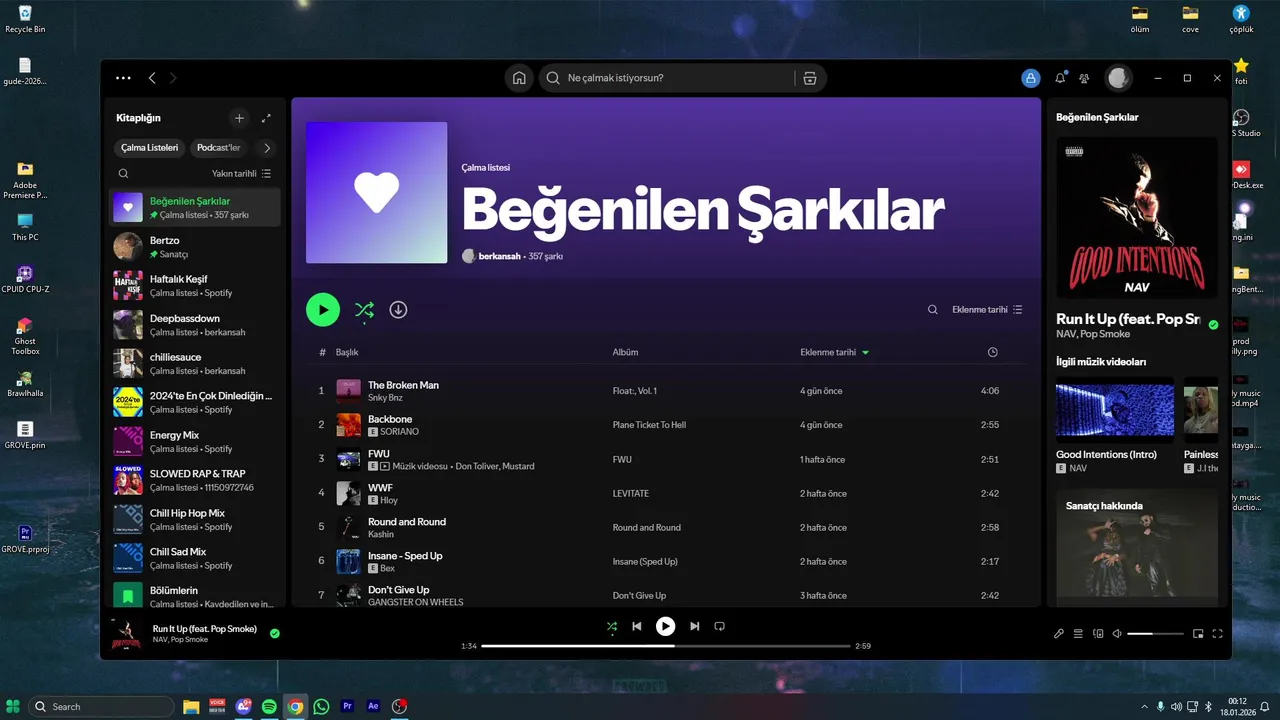The width and height of the screenshot is (1280, 720).
Task: Open the 'Float:, Vol. 1' album link
Action: [x=635, y=391]
